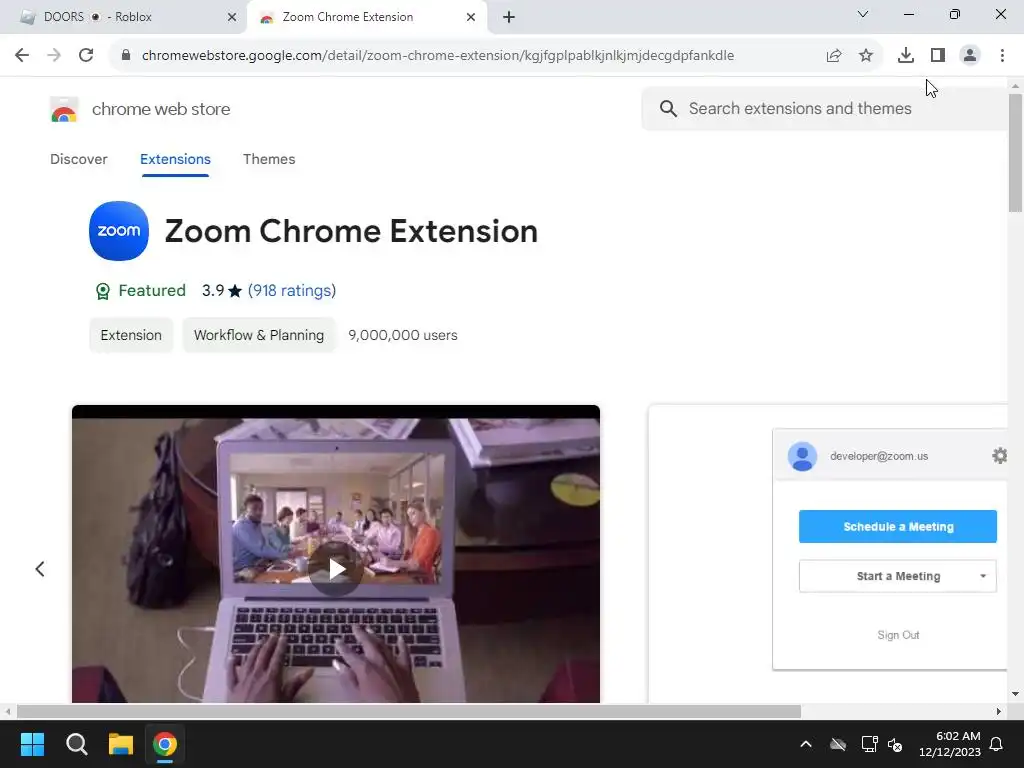The image size is (1024, 768).
Task: Click the scroll down arrow
Action: [x=1015, y=694]
